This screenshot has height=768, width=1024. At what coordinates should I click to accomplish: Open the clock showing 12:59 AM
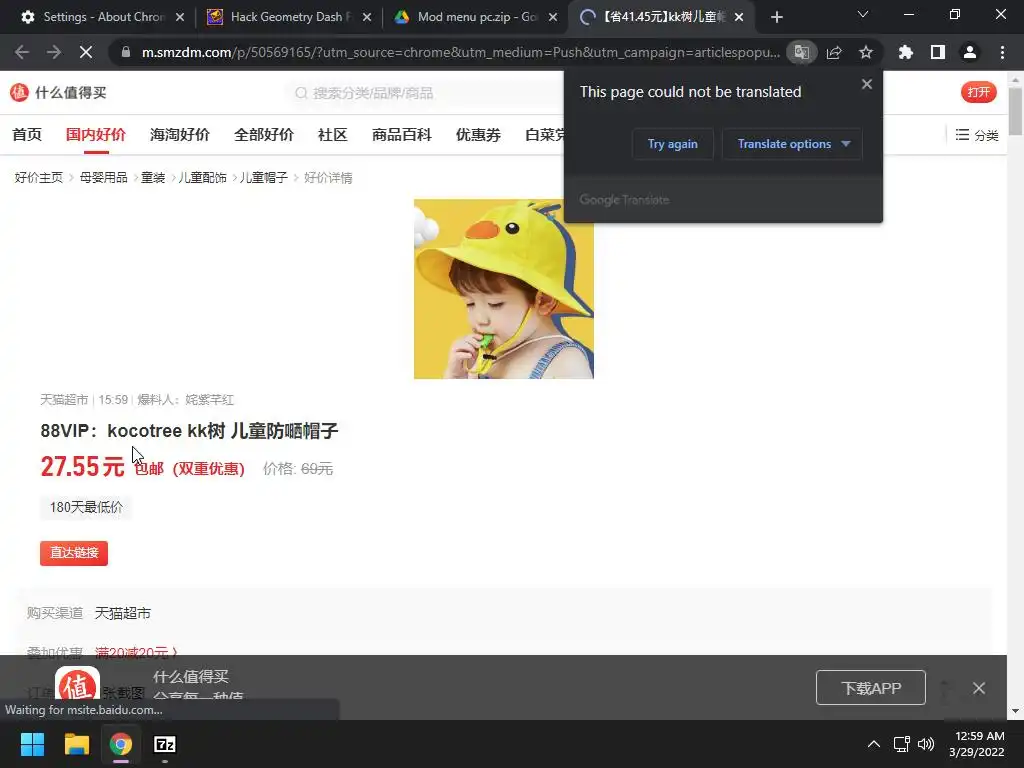pyautogui.click(x=977, y=744)
